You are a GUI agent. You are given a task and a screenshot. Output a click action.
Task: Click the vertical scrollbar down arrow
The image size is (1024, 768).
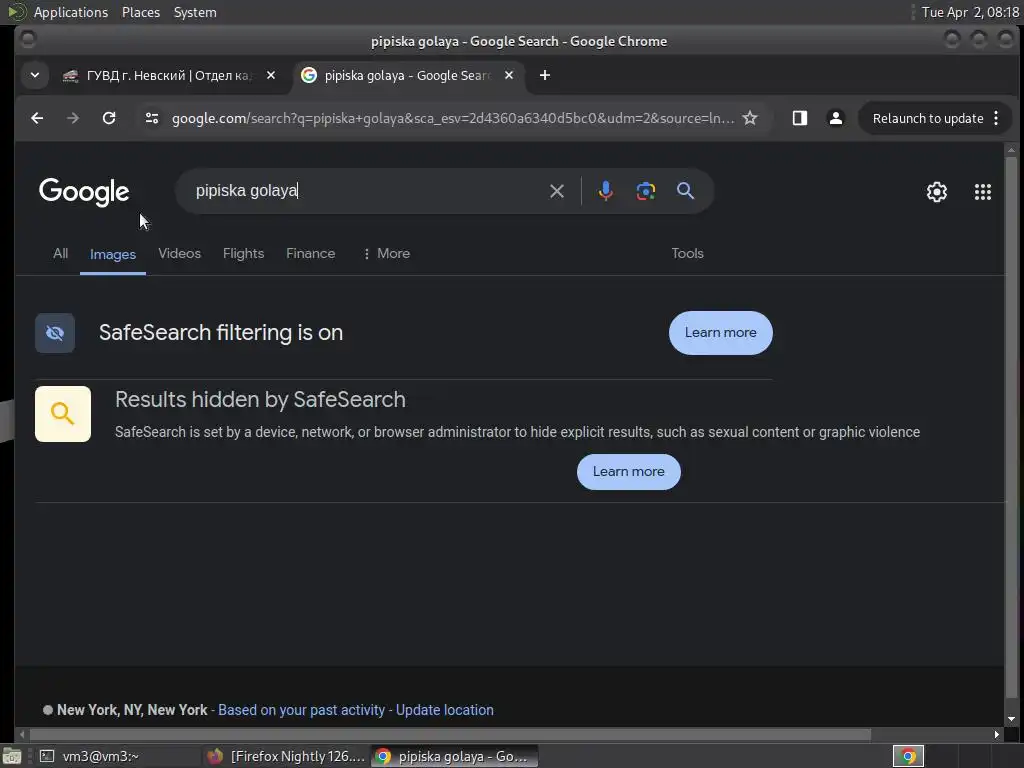pyautogui.click(x=1012, y=718)
